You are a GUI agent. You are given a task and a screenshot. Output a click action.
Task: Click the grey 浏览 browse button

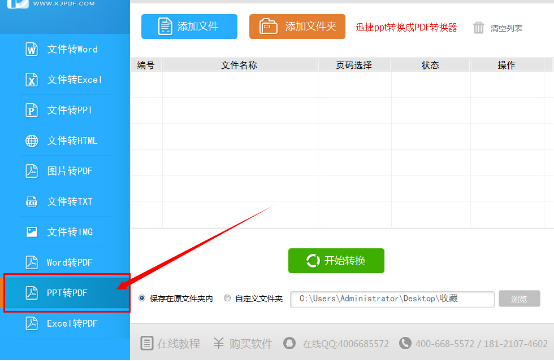tap(519, 299)
